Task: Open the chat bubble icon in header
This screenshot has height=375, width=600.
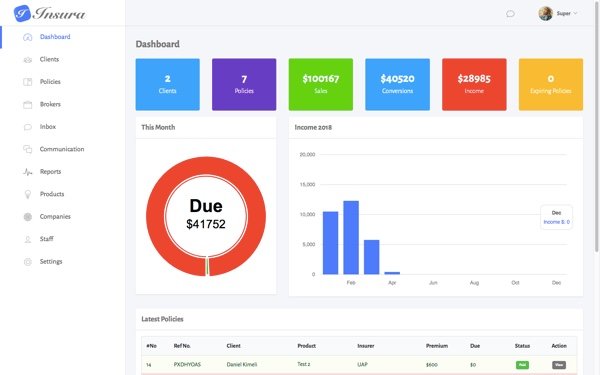Action: (510, 14)
